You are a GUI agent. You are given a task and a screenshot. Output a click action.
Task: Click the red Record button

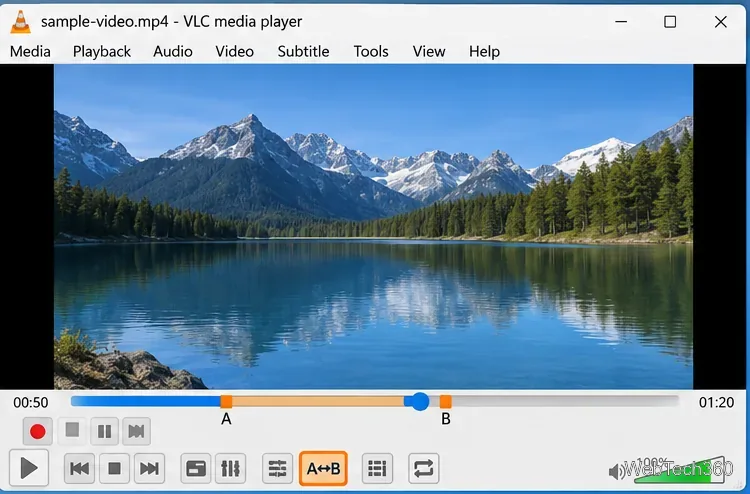pyautogui.click(x=37, y=431)
